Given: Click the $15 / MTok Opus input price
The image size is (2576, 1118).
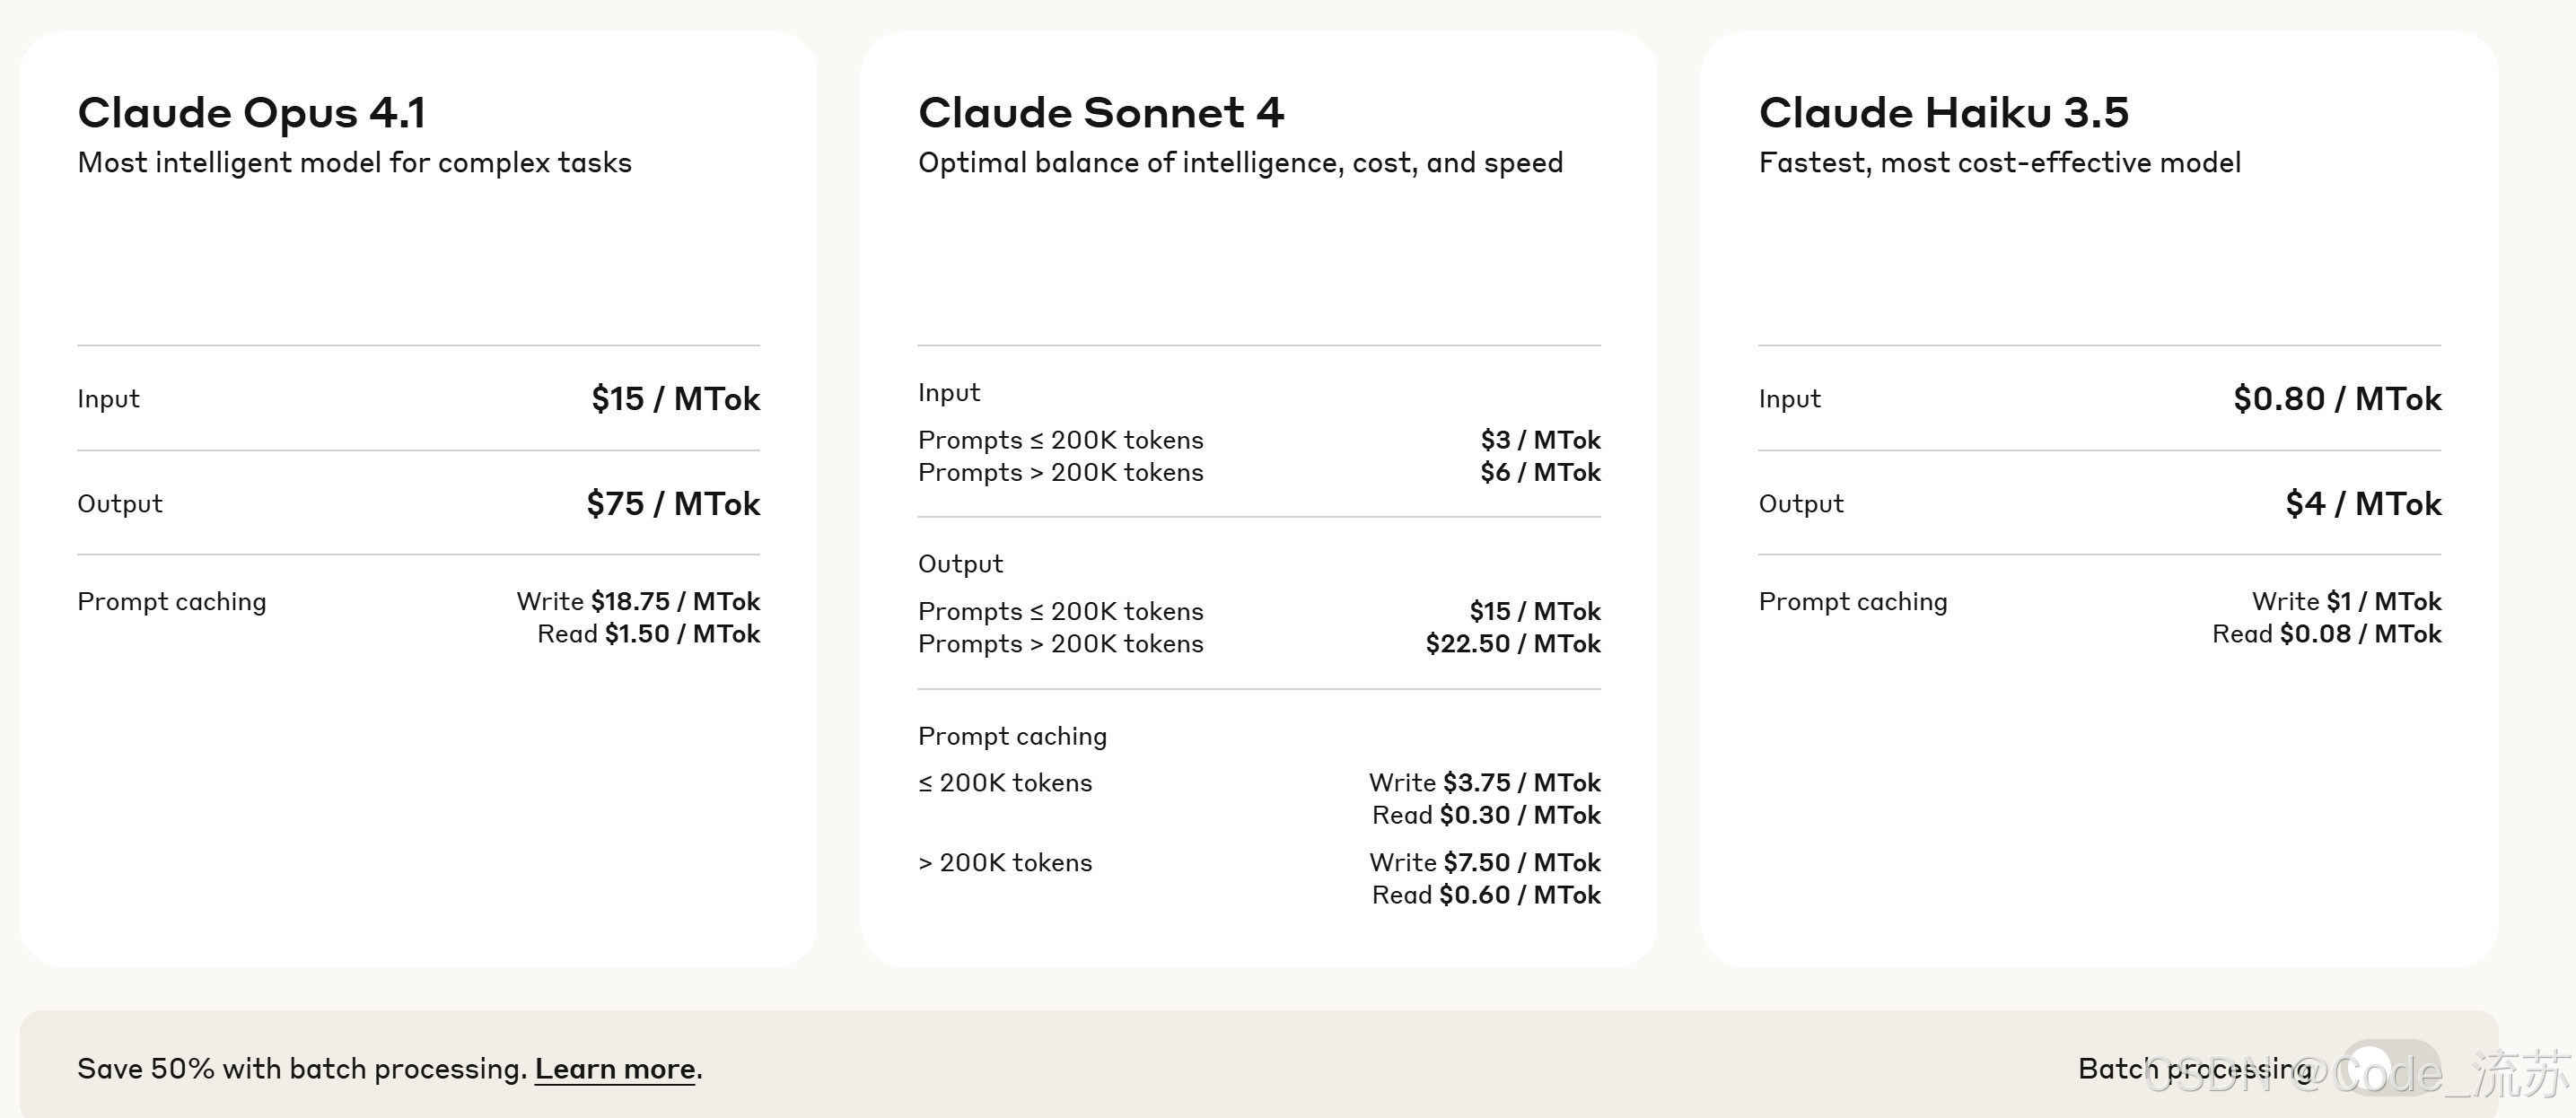Looking at the screenshot, I should (x=676, y=398).
